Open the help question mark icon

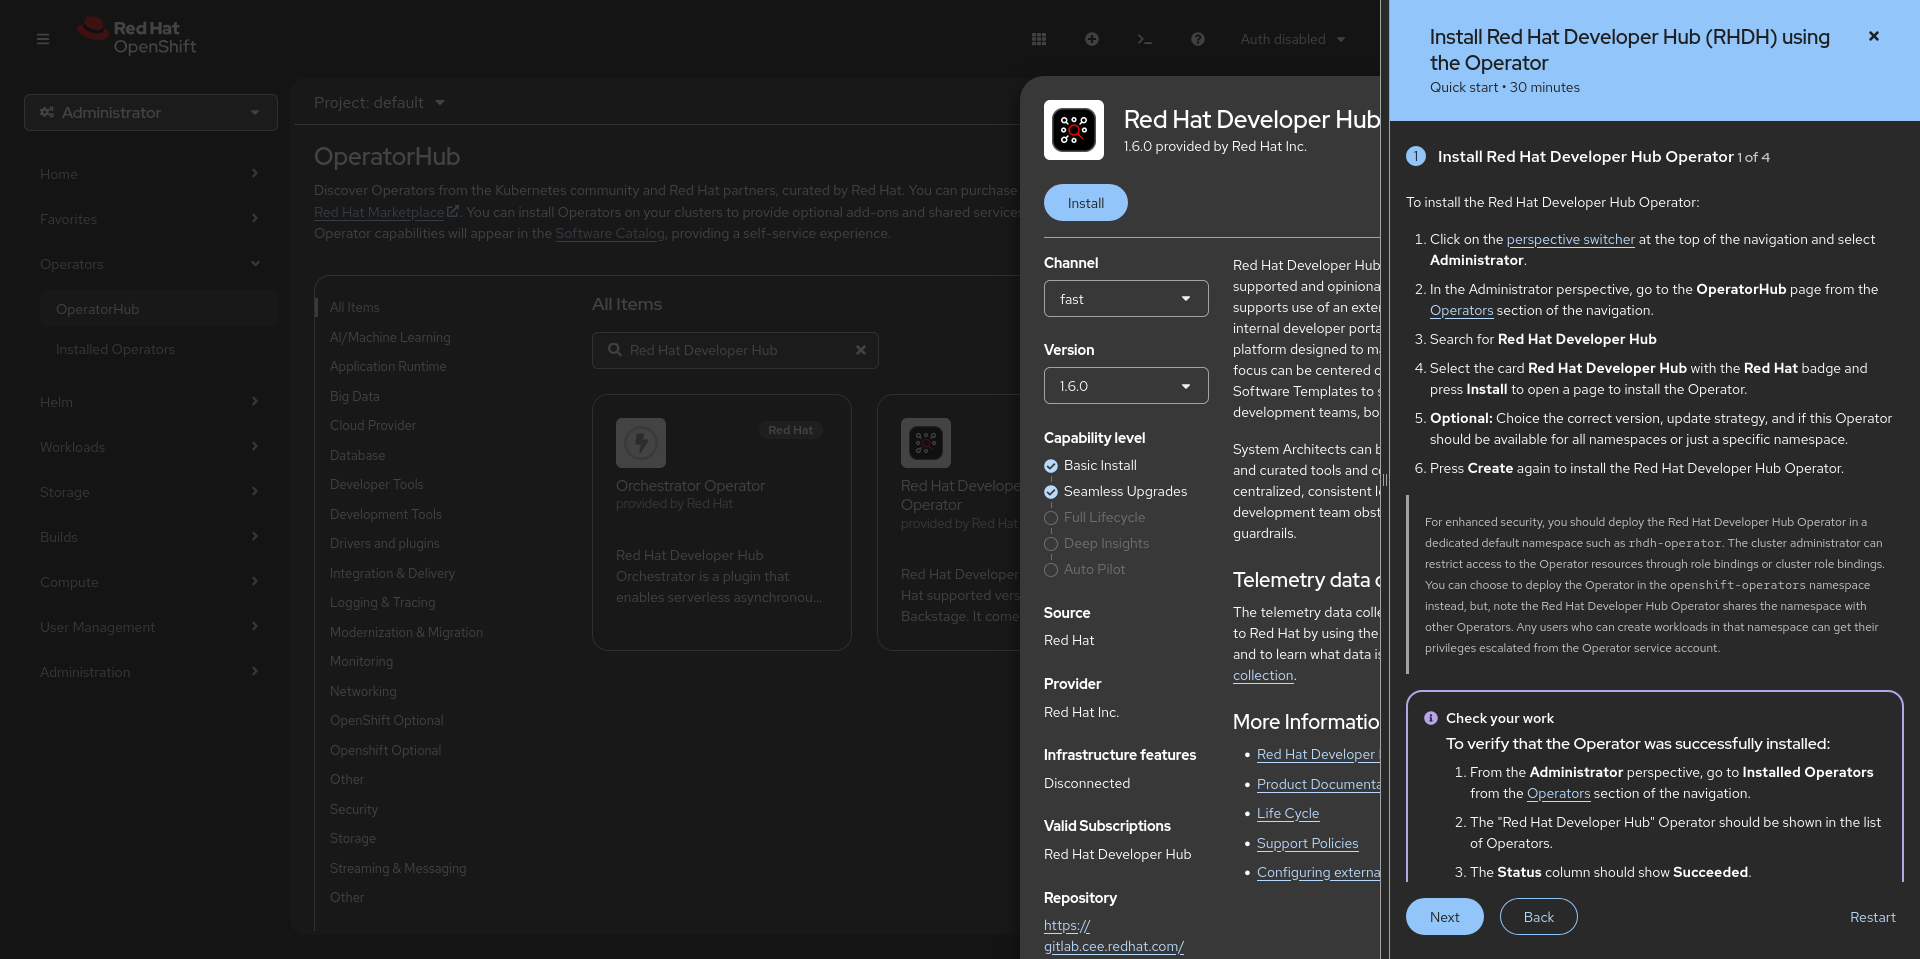click(x=1198, y=39)
